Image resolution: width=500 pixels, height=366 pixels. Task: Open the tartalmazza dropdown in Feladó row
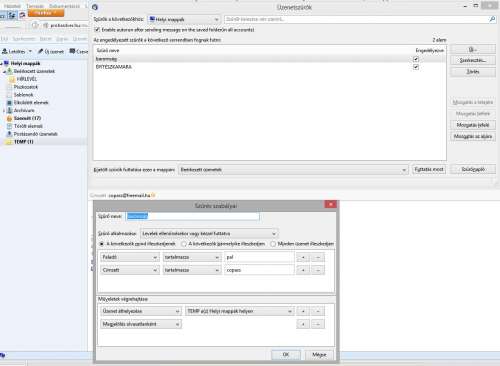[192, 257]
